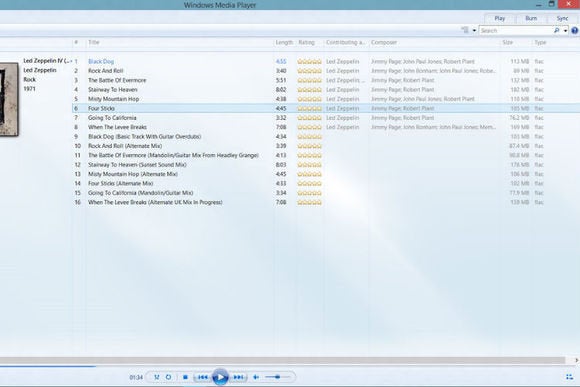Focus the Search input box
580x387 pixels.
pos(516,30)
